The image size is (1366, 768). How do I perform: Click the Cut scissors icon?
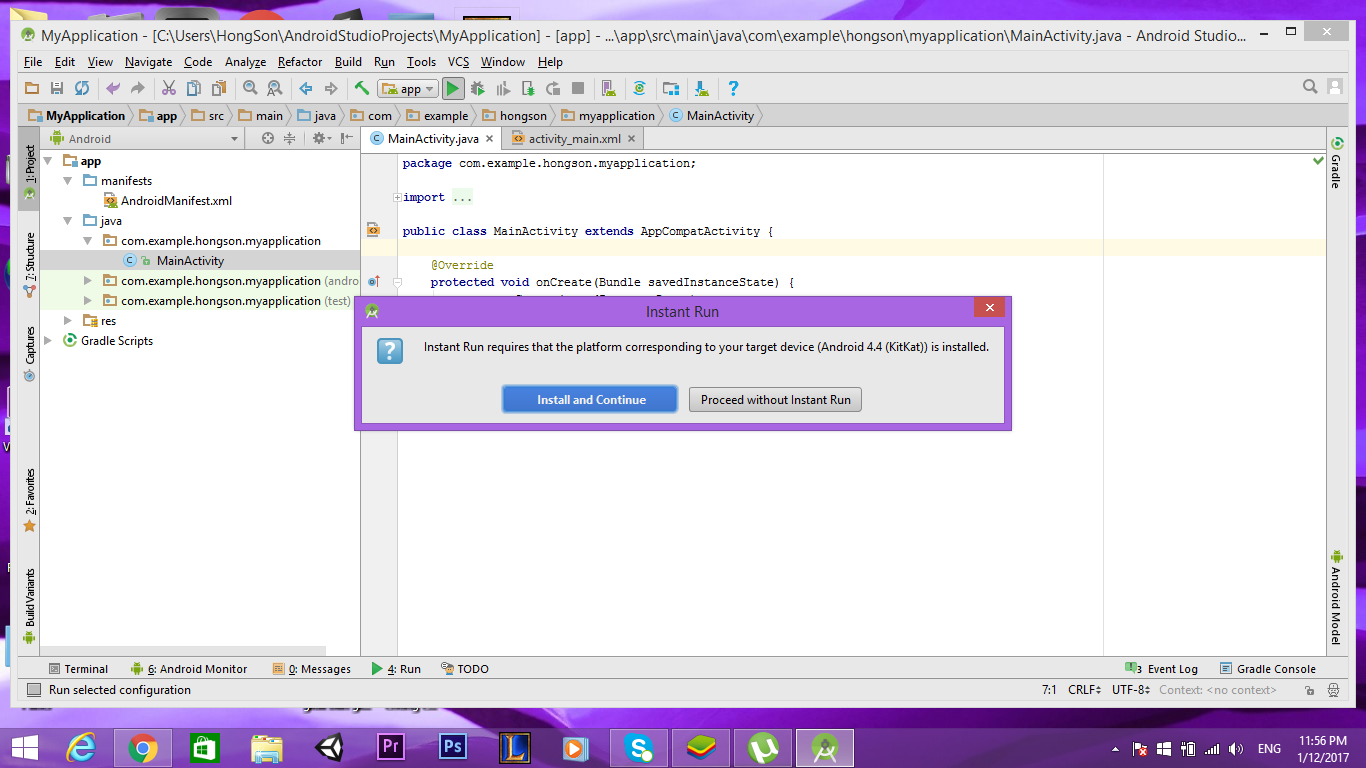(169, 88)
